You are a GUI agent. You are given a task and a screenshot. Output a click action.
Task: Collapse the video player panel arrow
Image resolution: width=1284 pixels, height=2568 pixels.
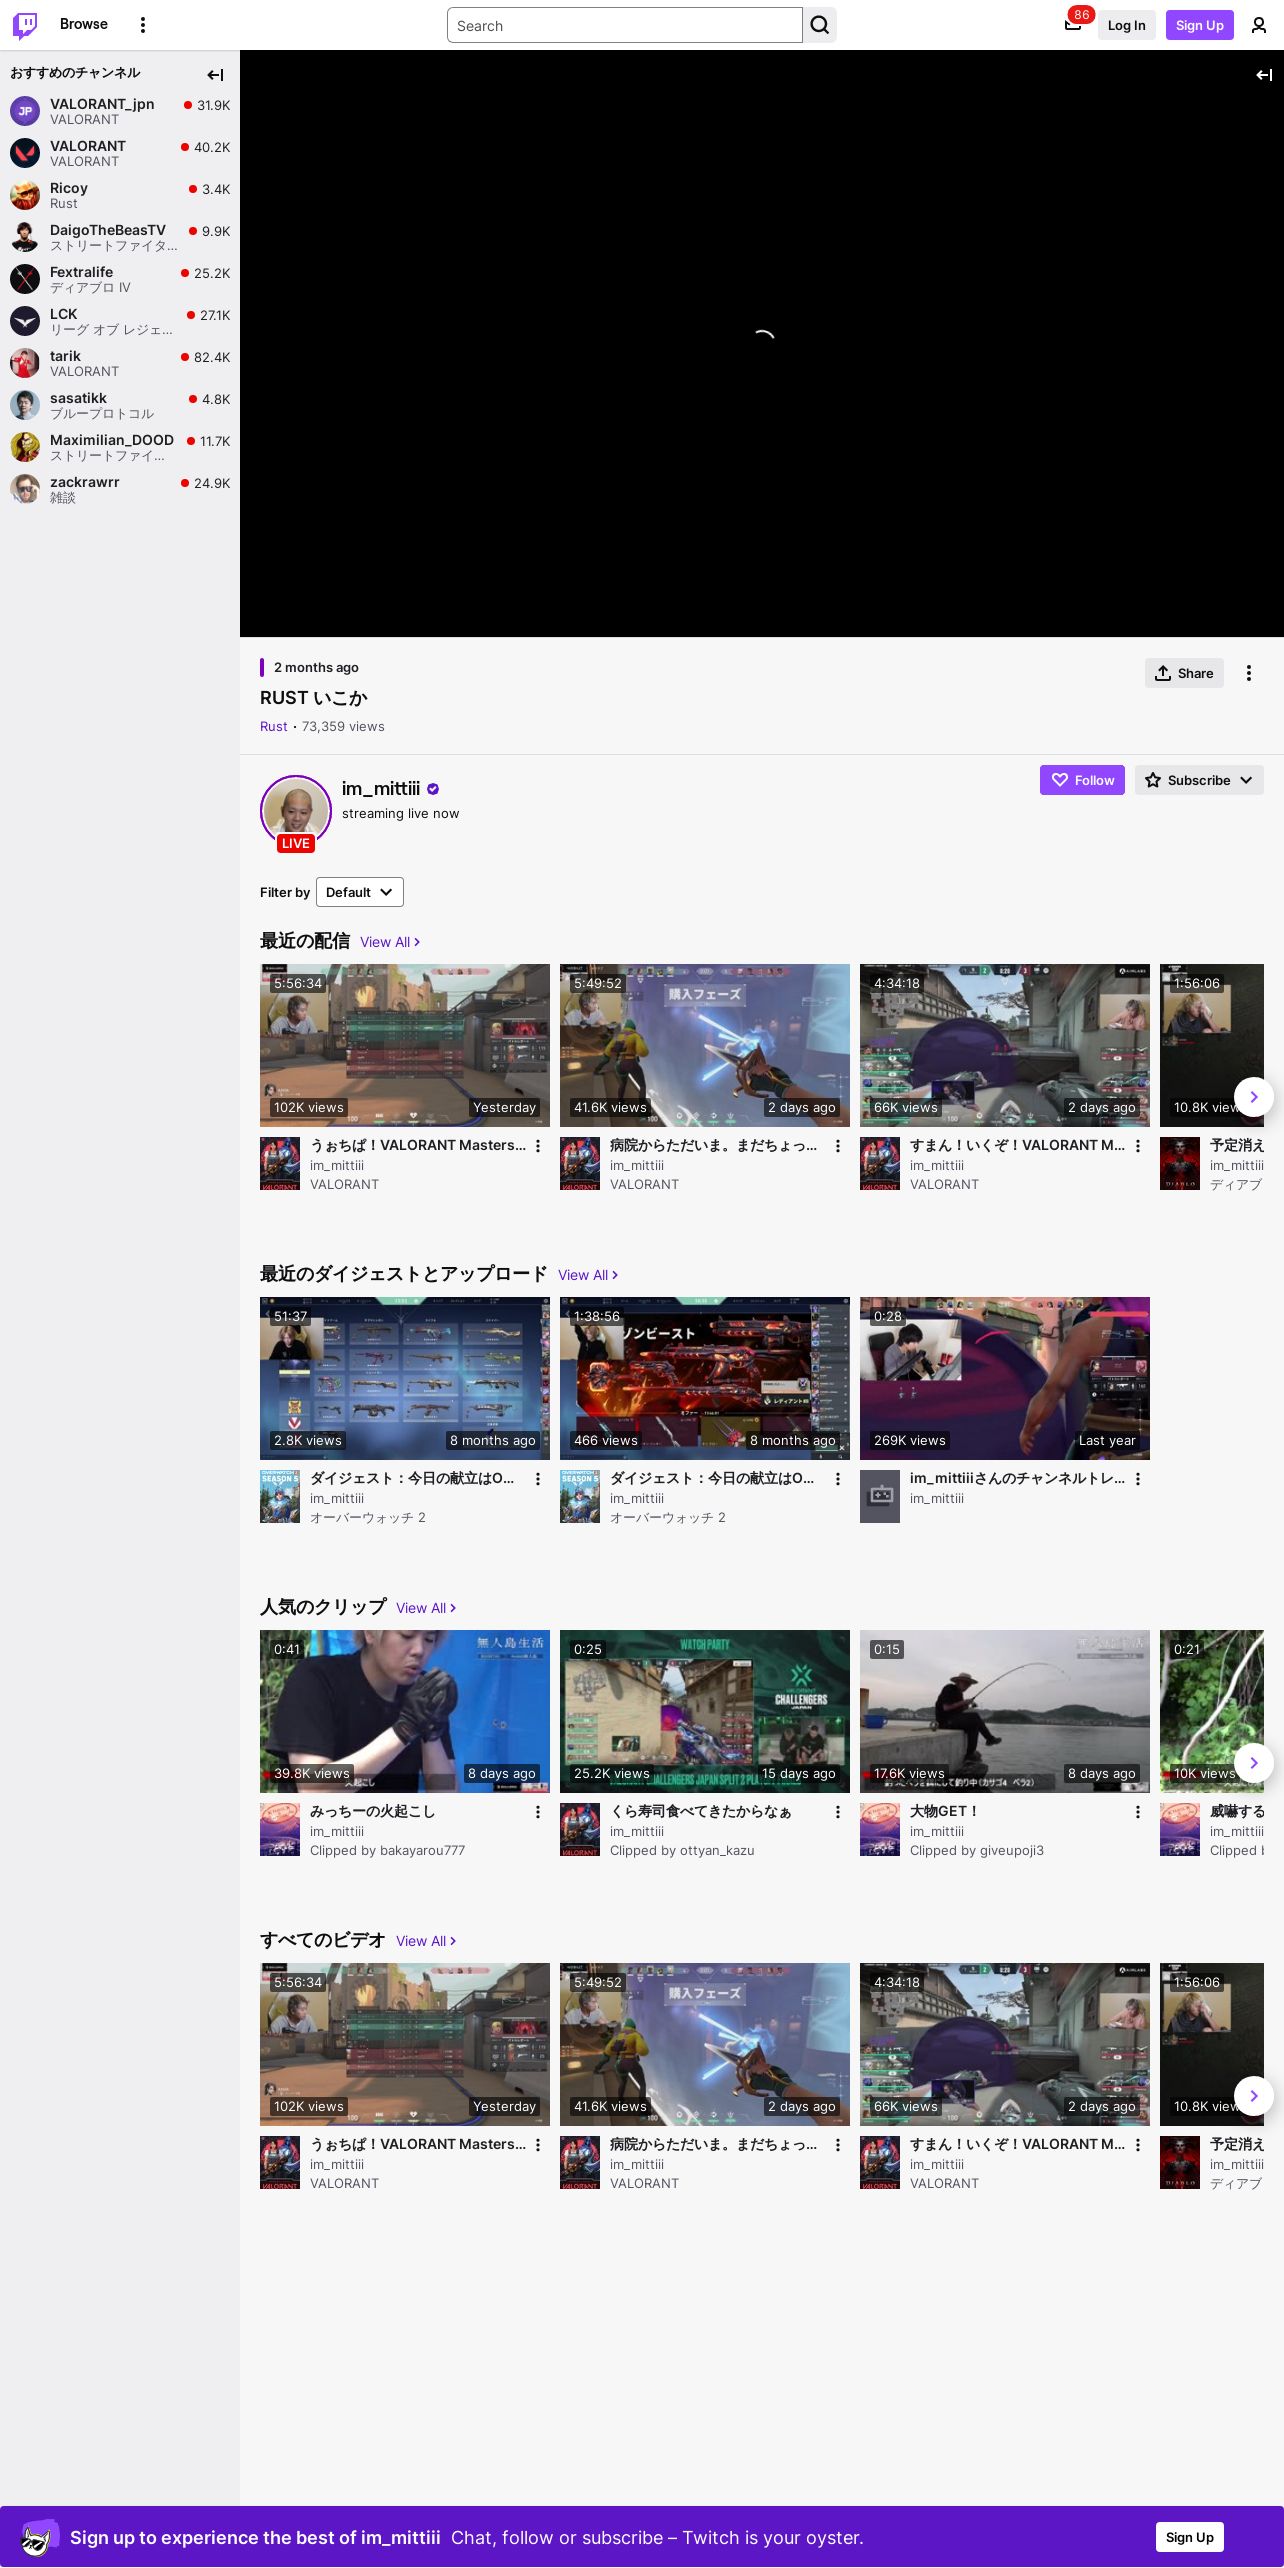coord(1264,75)
